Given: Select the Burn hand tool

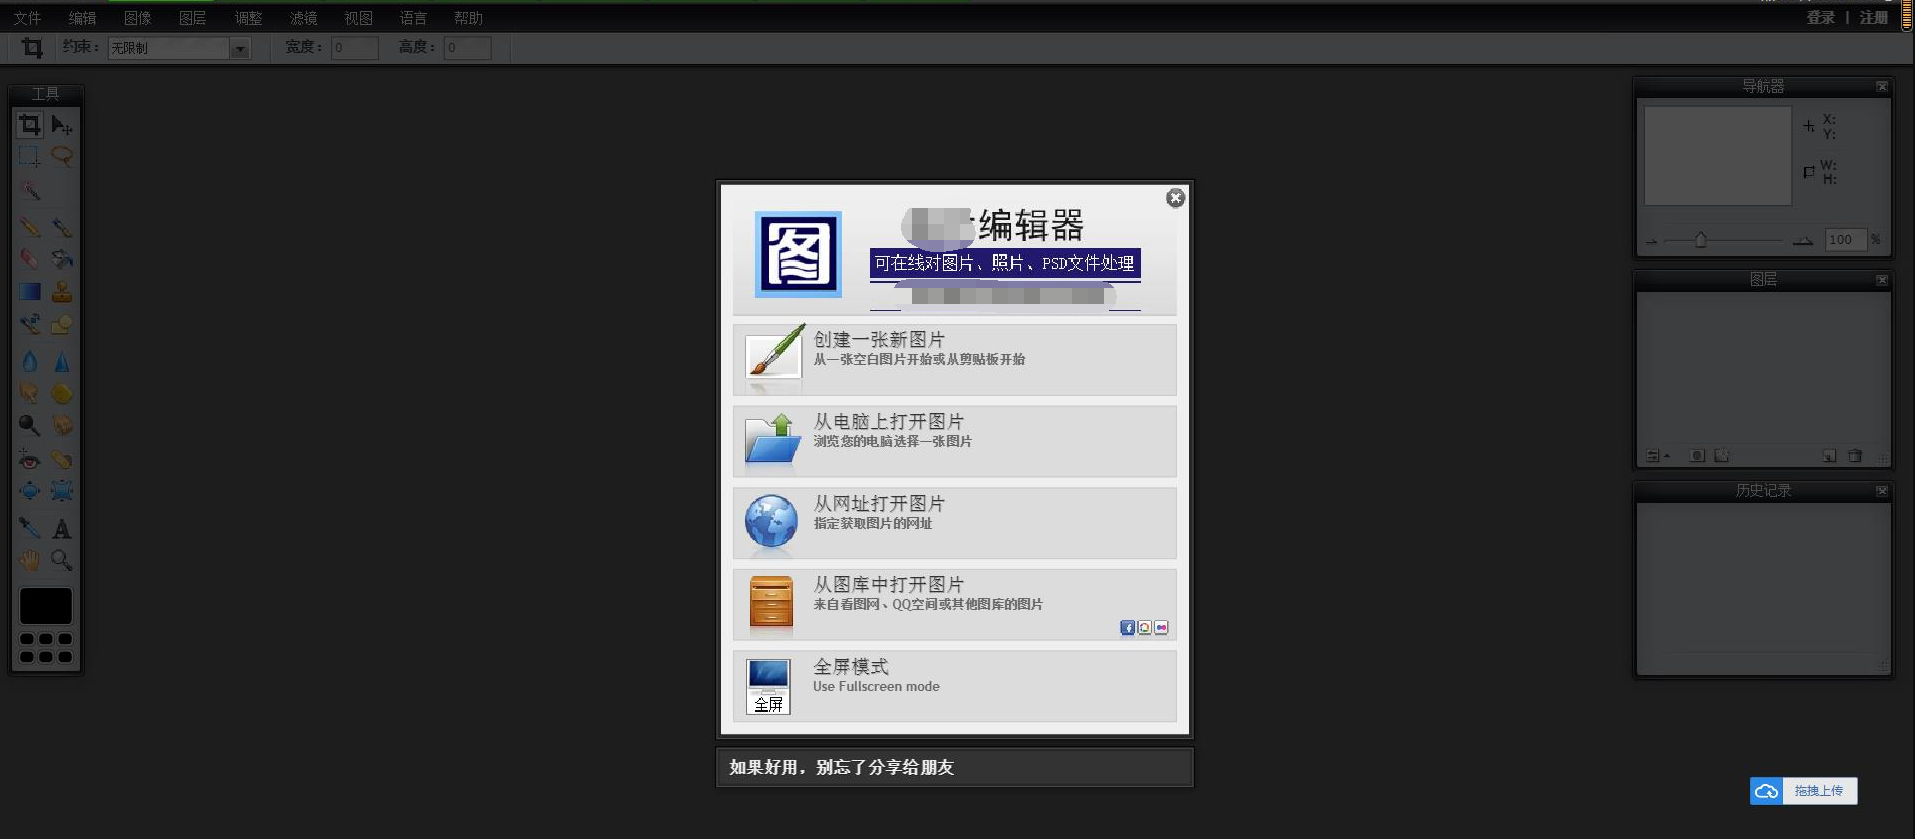Looking at the screenshot, I should tap(62, 425).
